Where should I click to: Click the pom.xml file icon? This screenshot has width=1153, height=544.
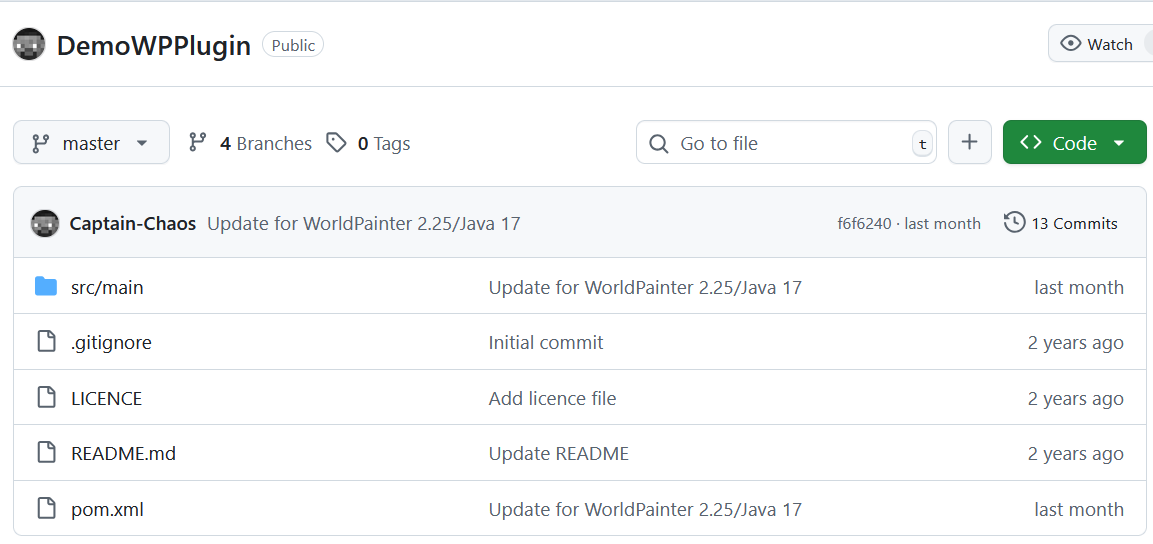click(46, 509)
